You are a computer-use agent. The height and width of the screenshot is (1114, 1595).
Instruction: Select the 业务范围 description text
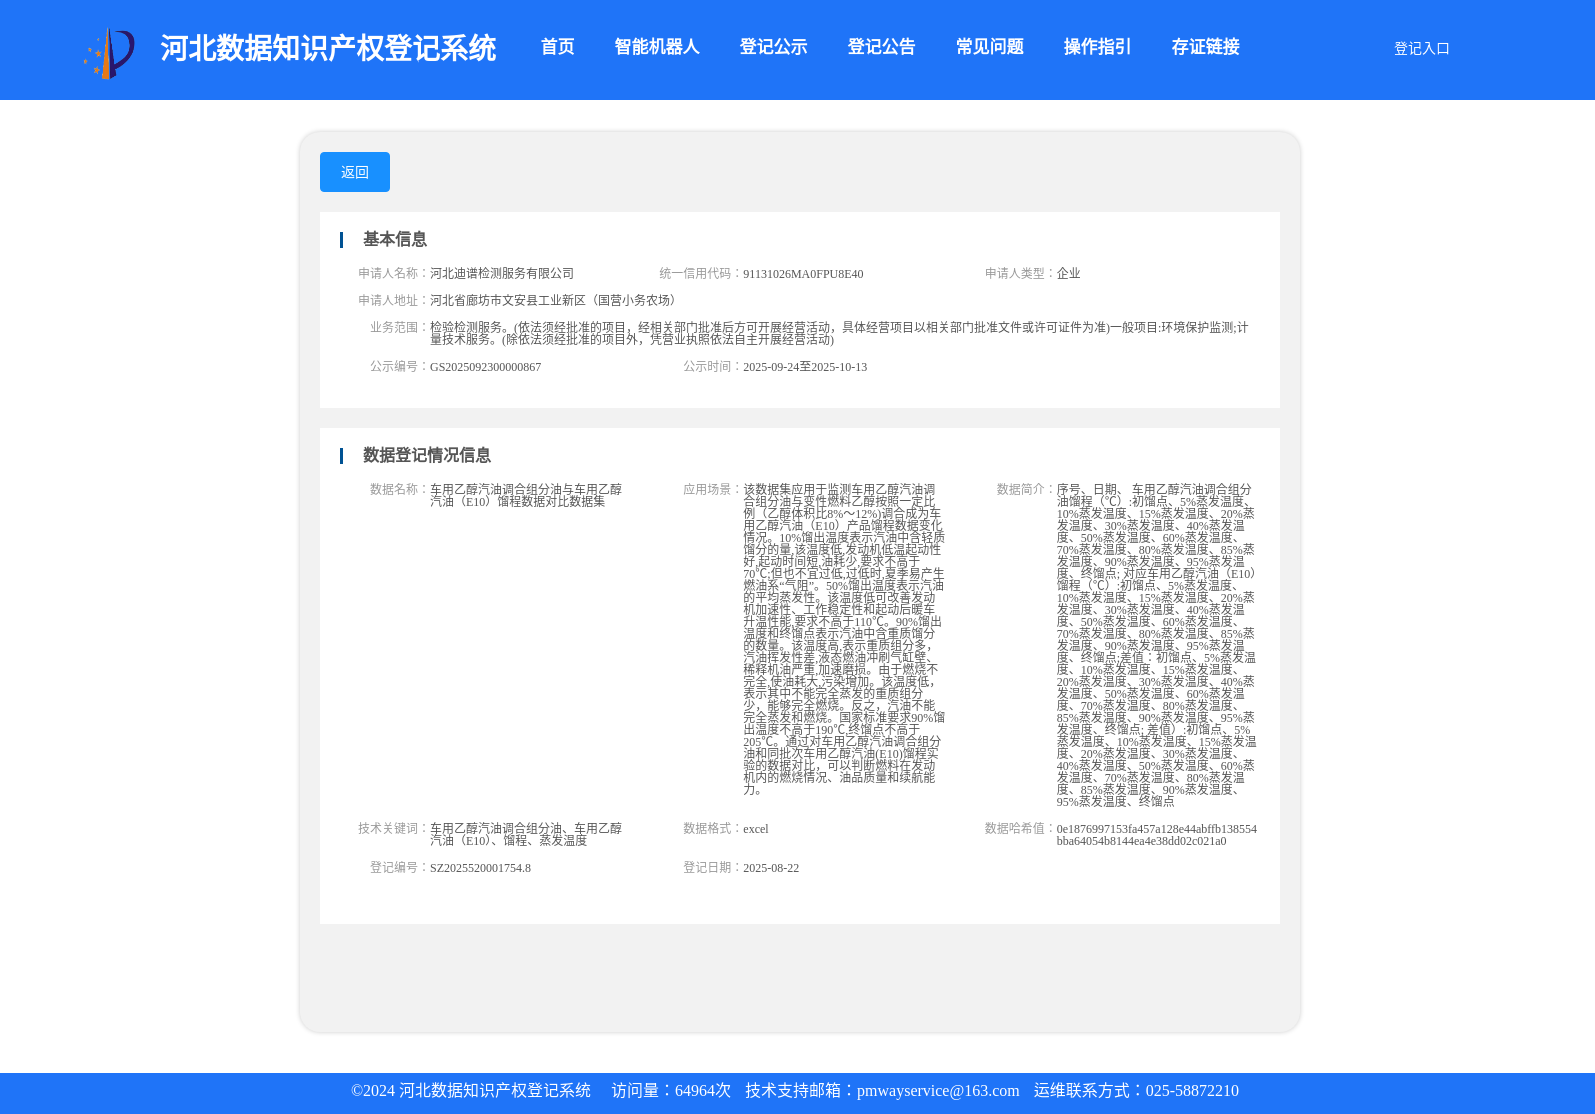pyautogui.click(x=839, y=334)
